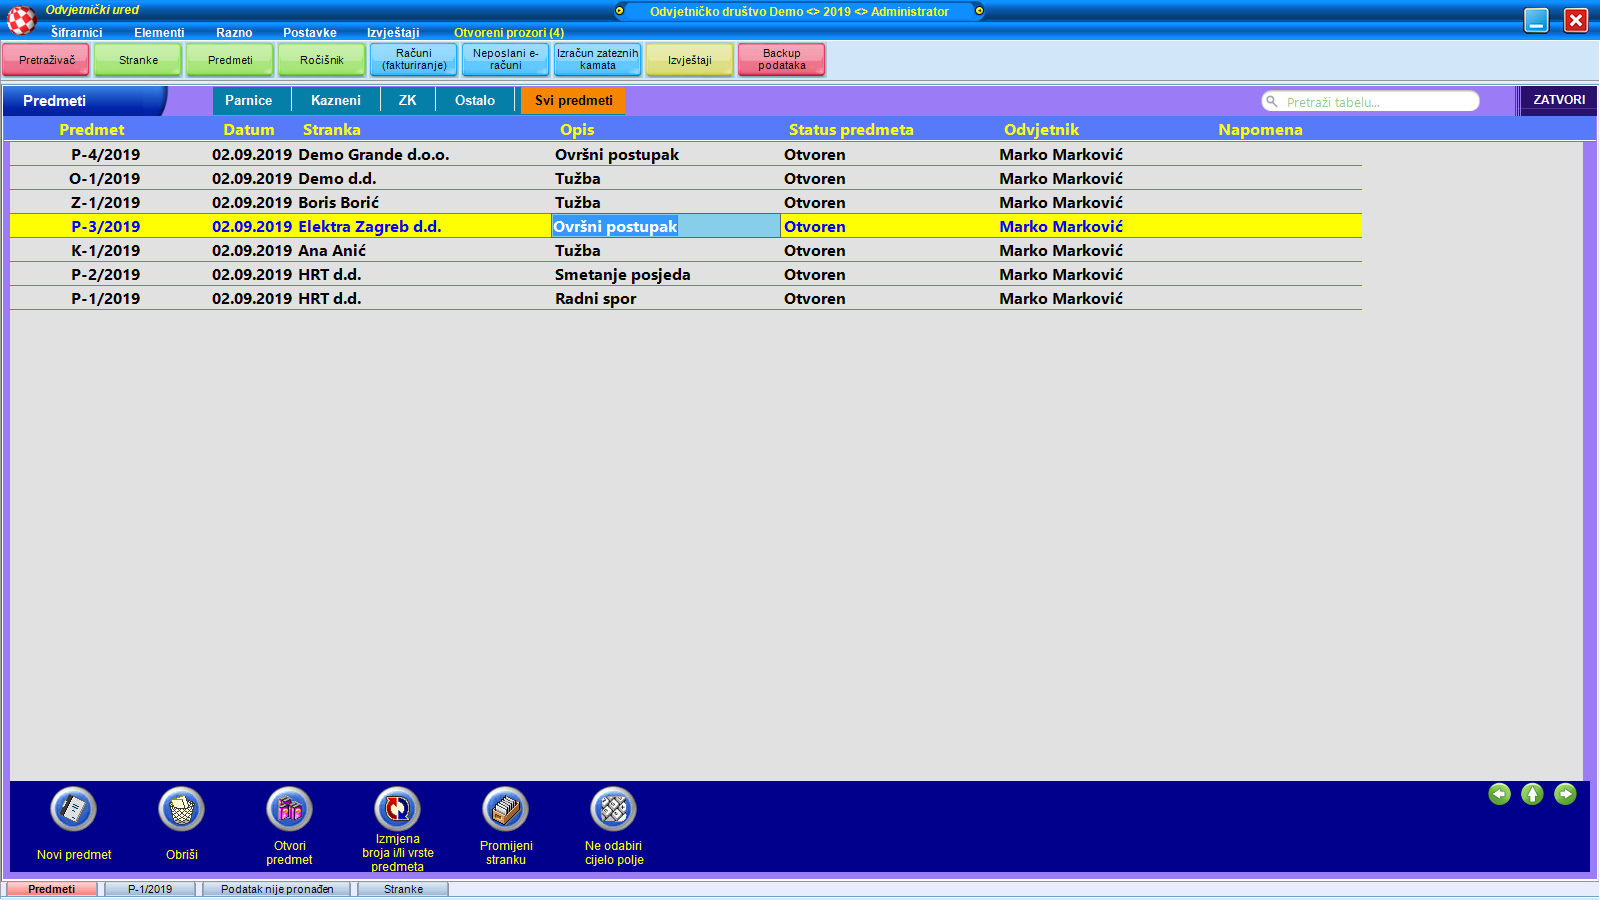Viewport: 1600px width, 900px height.
Task: Click the Pretraži tabelu search field
Action: point(1375,102)
